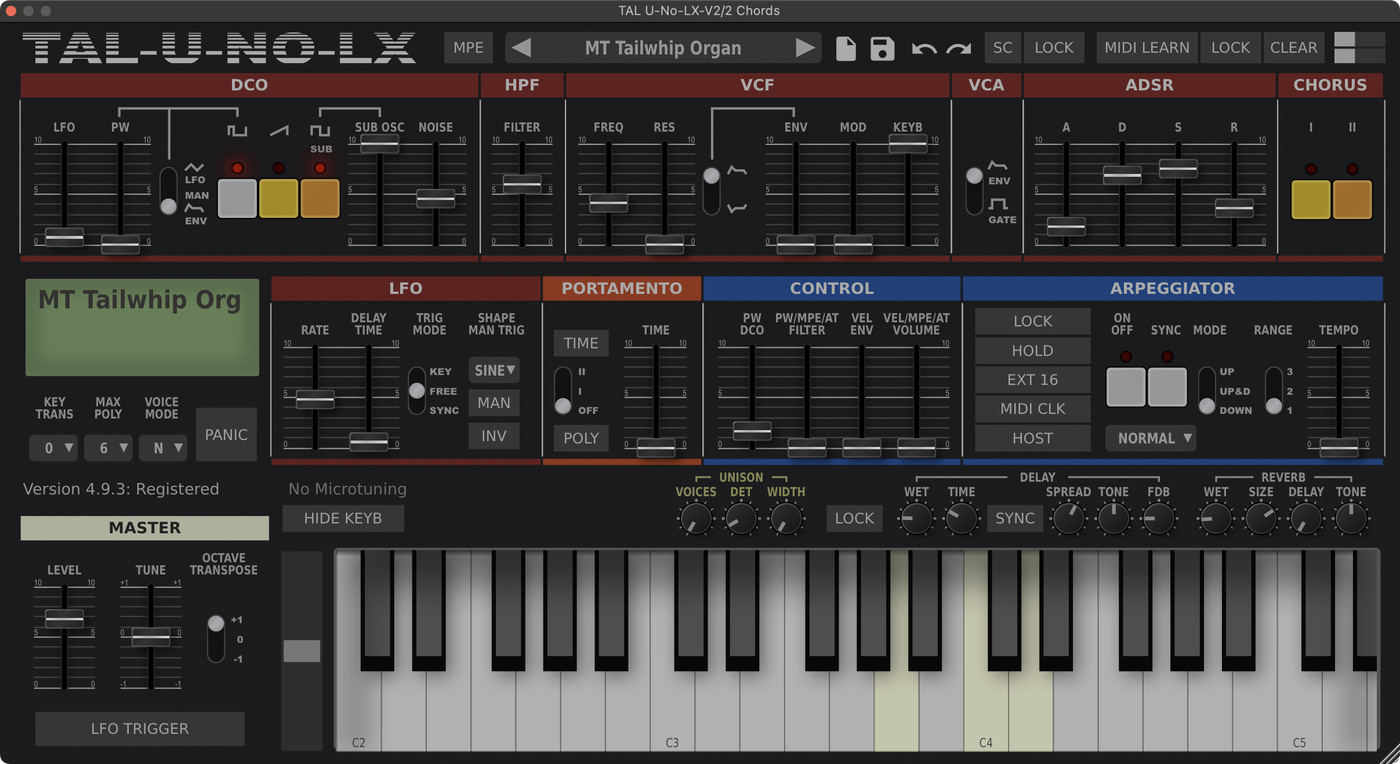The height and width of the screenshot is (764, 1400).
Task: Switch arpeggiator ON/OFF button
Action: pos(1125,386)
